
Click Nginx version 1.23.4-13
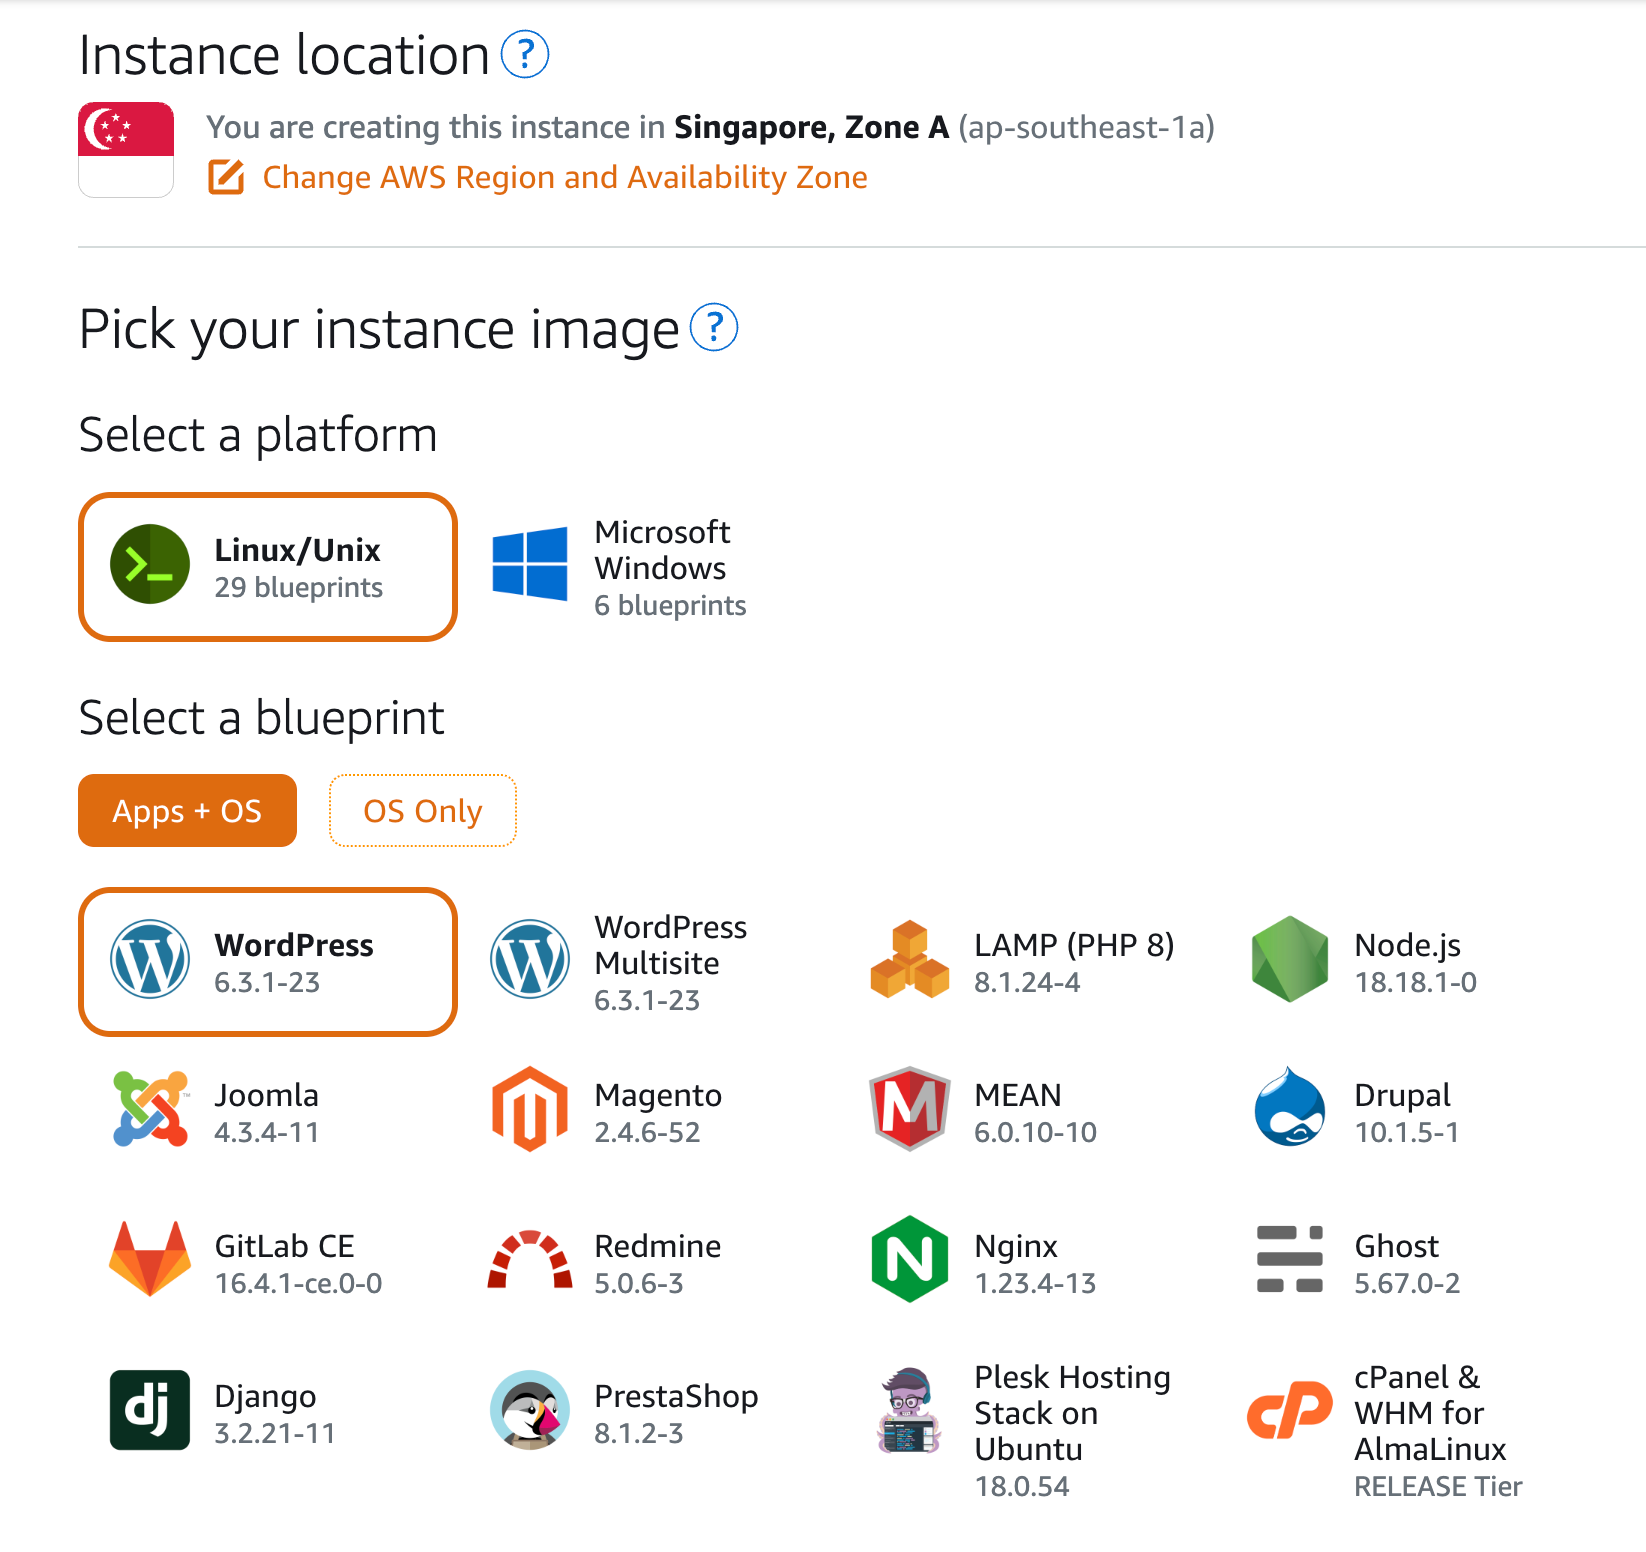pyautogui.click(x=1035, y=1283)
